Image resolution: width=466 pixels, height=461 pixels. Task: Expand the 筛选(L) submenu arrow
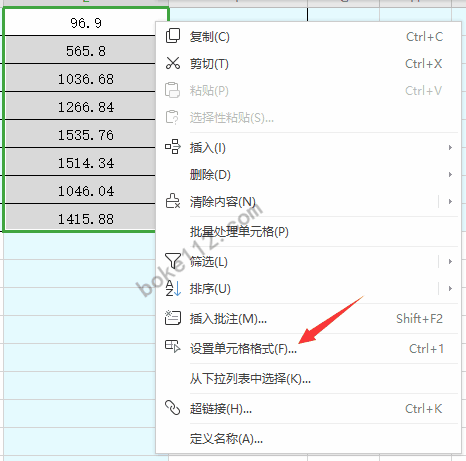pos(450,261)
